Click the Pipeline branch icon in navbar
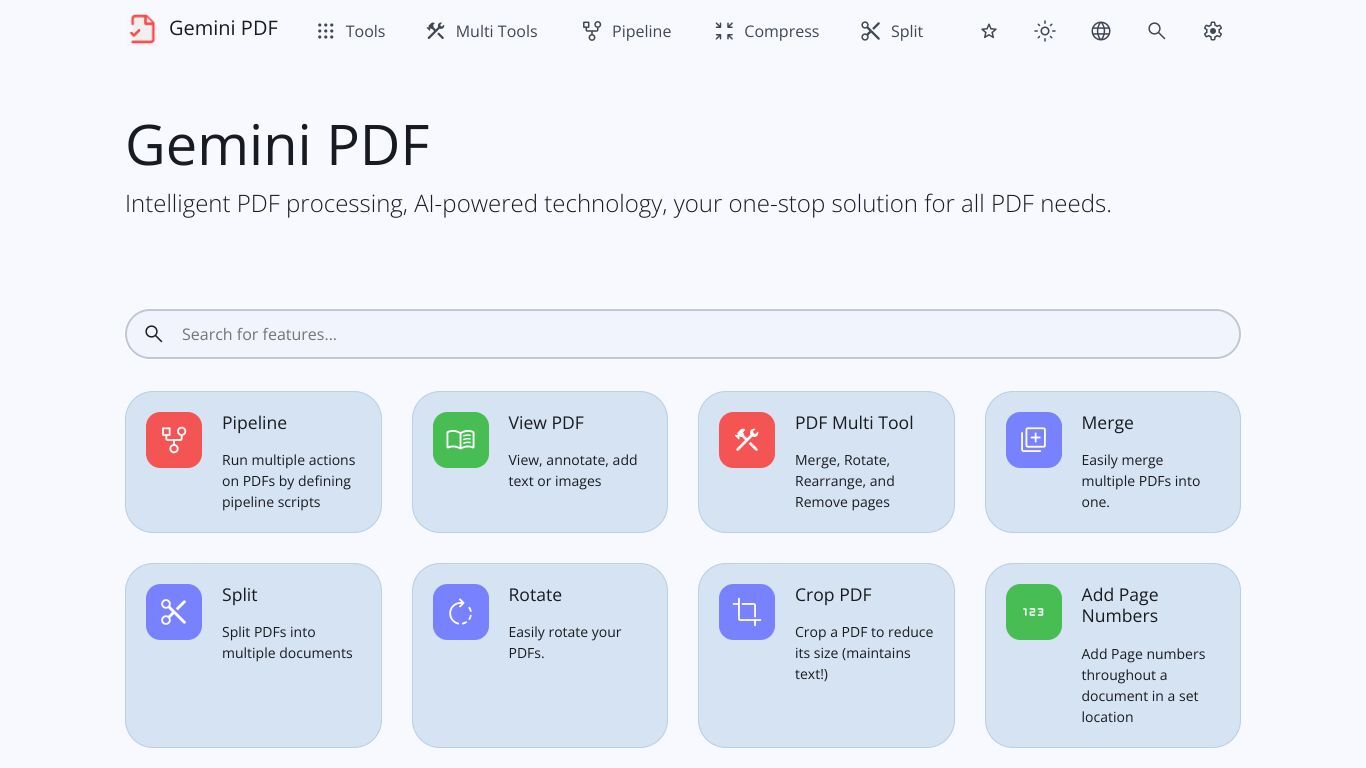 tap(592, 31)
